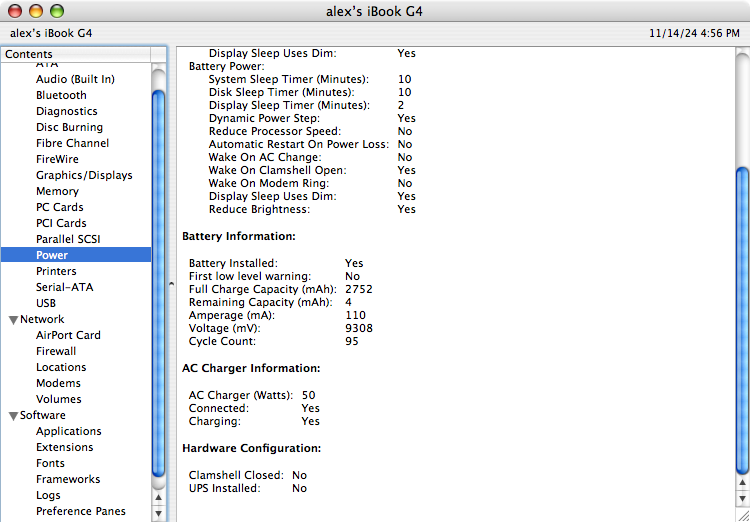Select PCI Cards entry
The width and height of the screenshot is (750, 522).
(61, 223)
